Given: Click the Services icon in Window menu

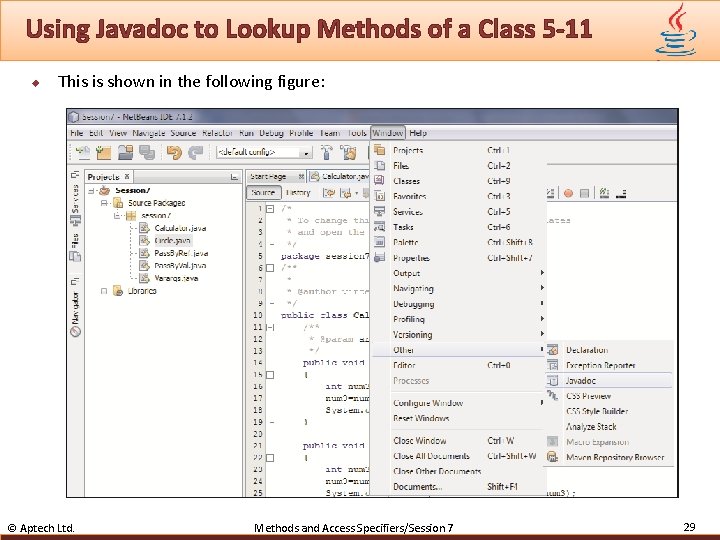Looking at the screenshot, I should click(x=379, y=212).
